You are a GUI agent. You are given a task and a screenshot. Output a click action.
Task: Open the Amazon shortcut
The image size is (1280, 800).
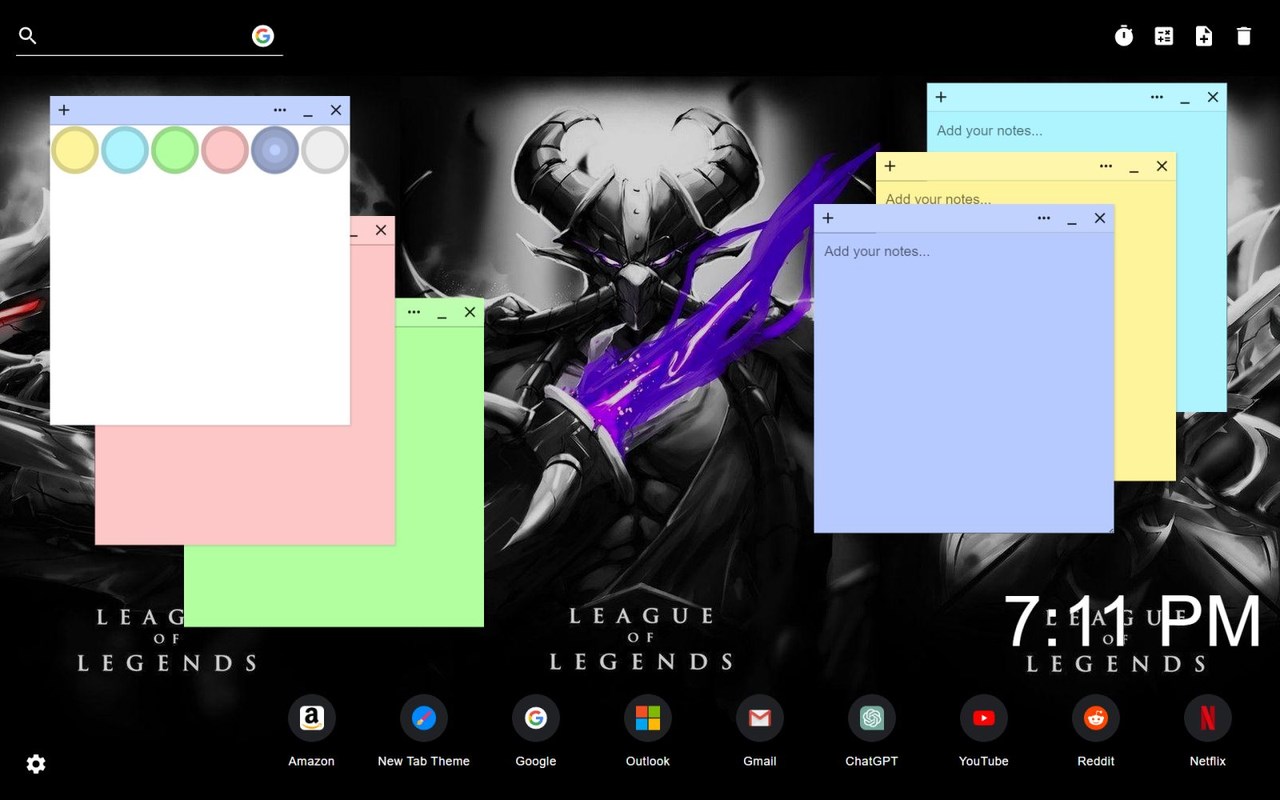312,718
